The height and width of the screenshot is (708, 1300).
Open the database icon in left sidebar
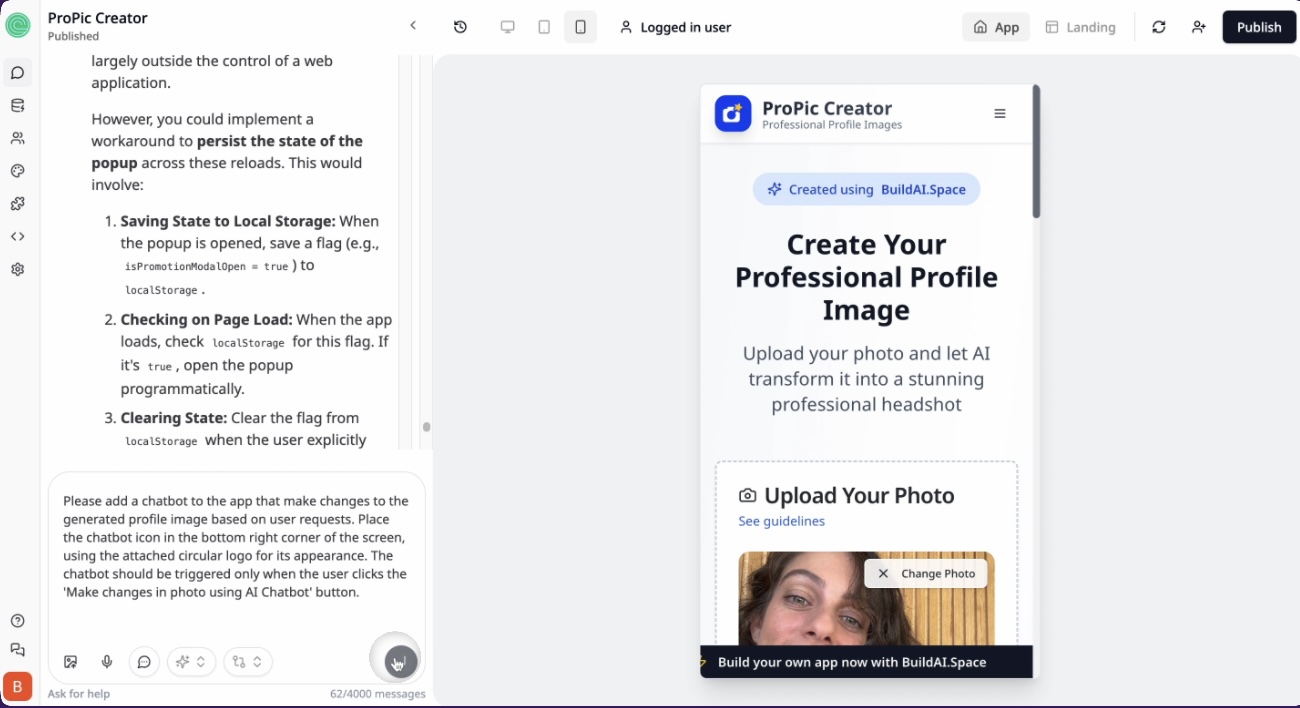(17, 106)
